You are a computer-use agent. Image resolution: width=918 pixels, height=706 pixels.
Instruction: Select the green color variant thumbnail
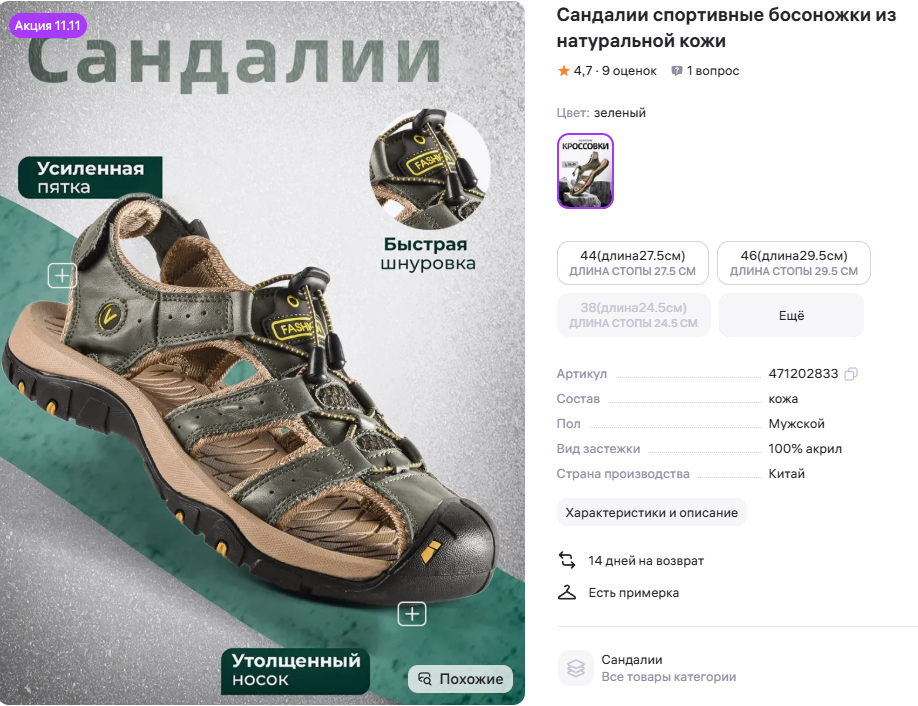585,171
